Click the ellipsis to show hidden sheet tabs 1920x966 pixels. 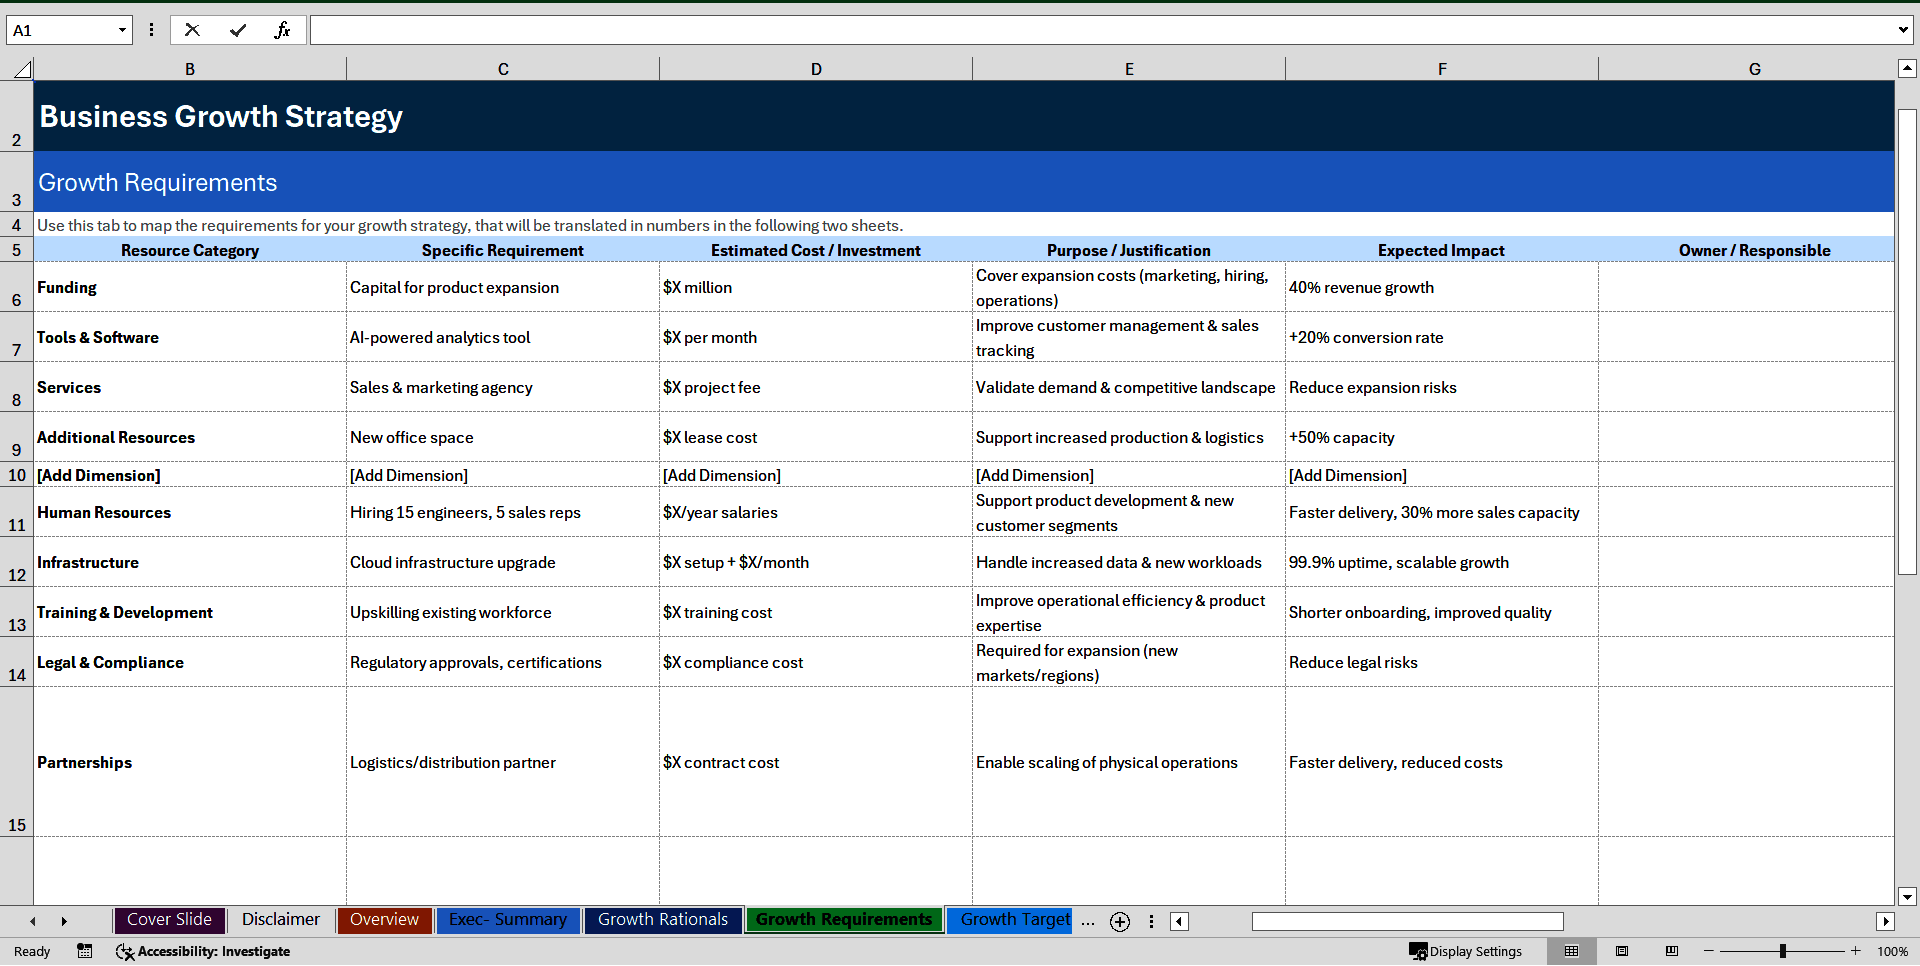click(1088, 921)
